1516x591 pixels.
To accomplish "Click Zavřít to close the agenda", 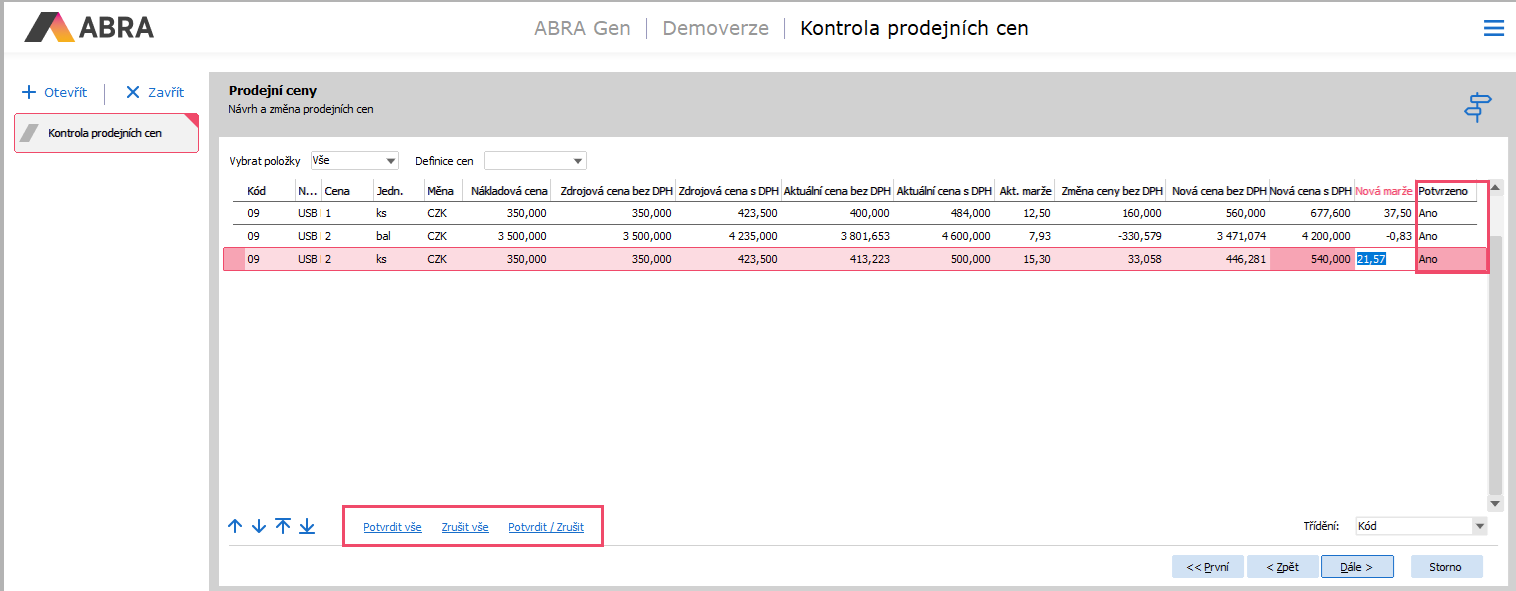I will coord(155,92).
